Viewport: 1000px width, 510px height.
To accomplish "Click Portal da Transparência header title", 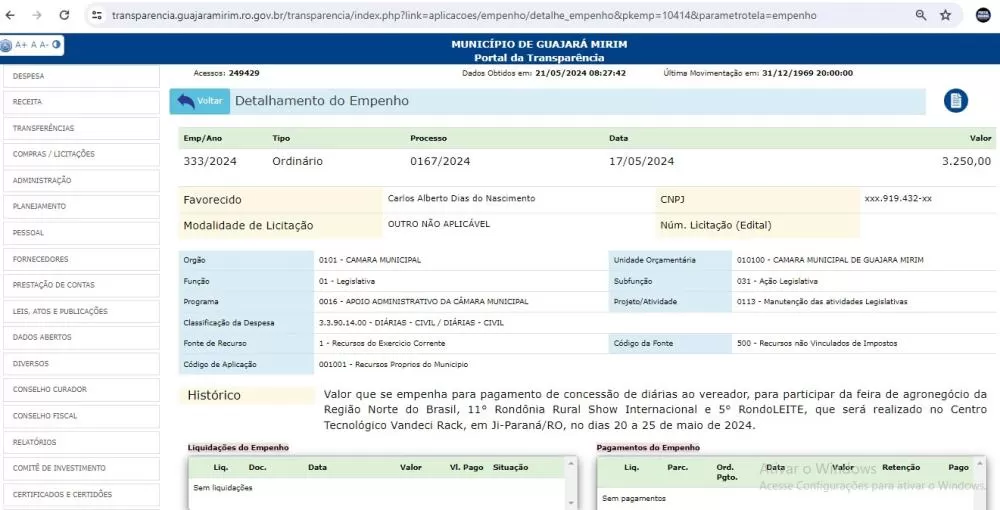I will 539,58.
